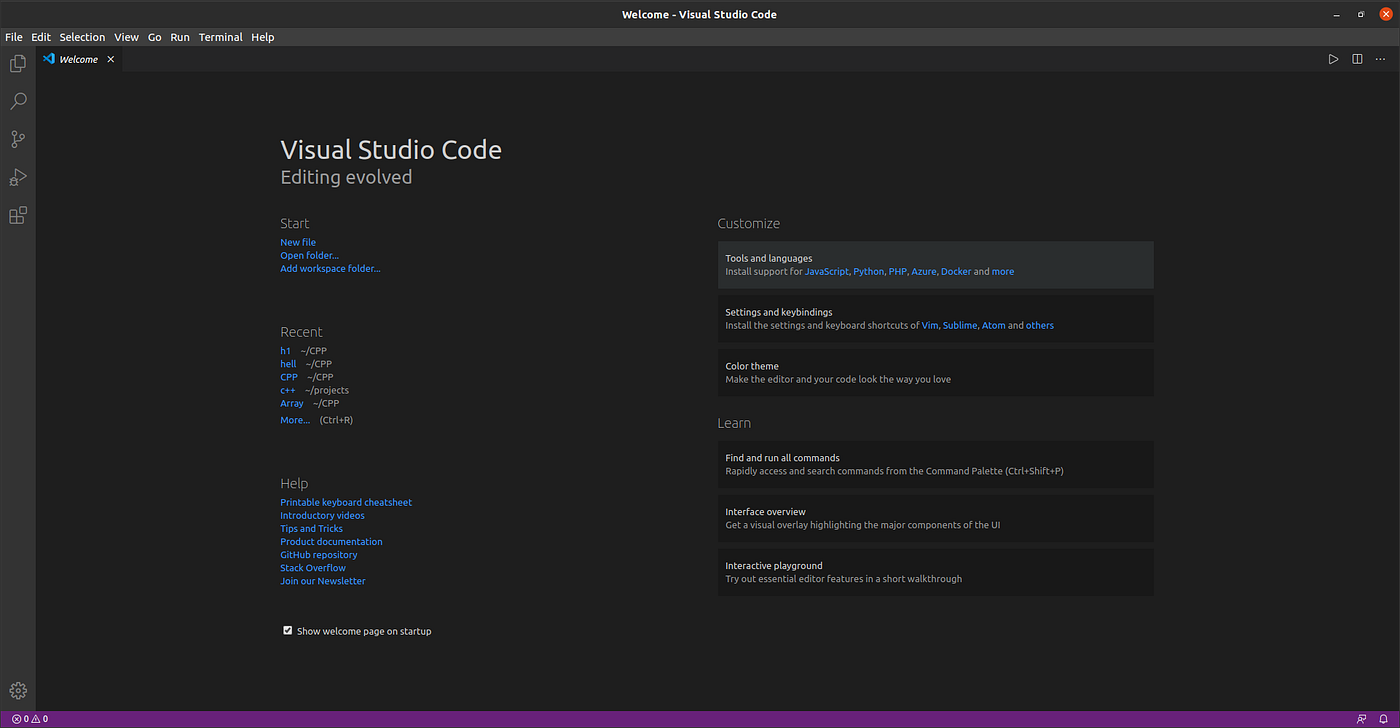
Task: Click the Open folder... link
Action: [x=309, y=255]
